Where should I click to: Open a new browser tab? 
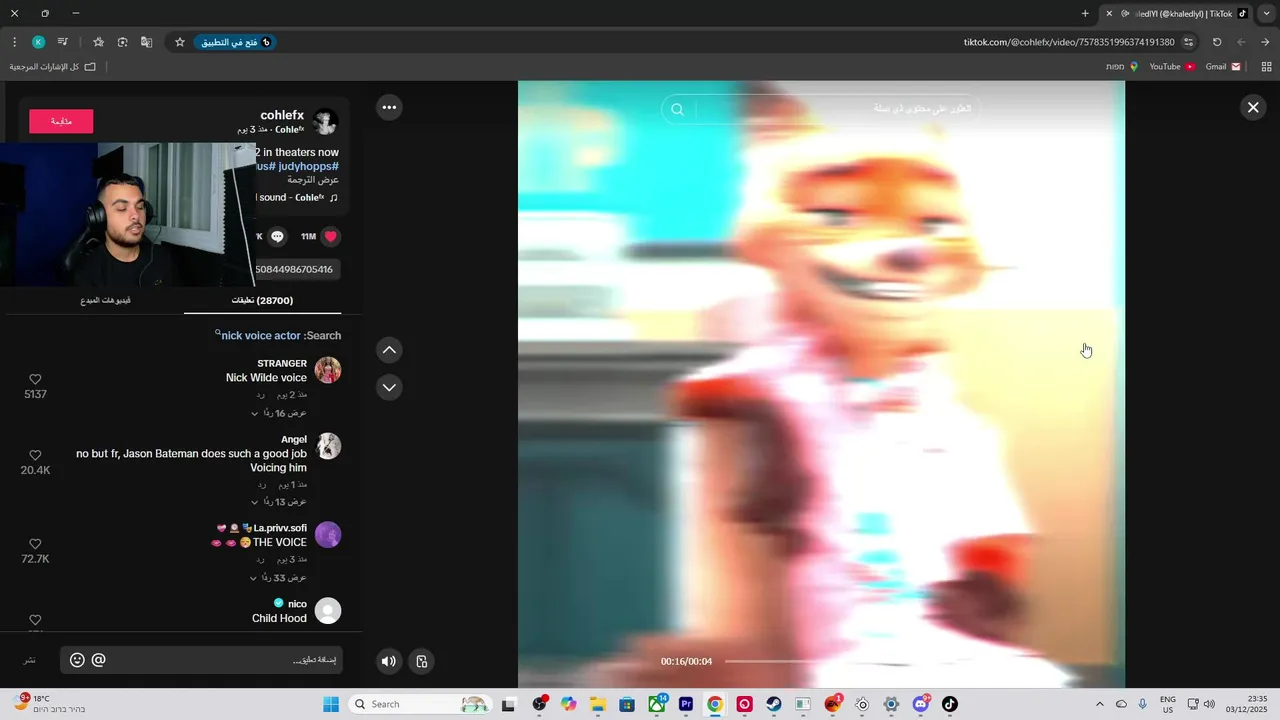1085,13
